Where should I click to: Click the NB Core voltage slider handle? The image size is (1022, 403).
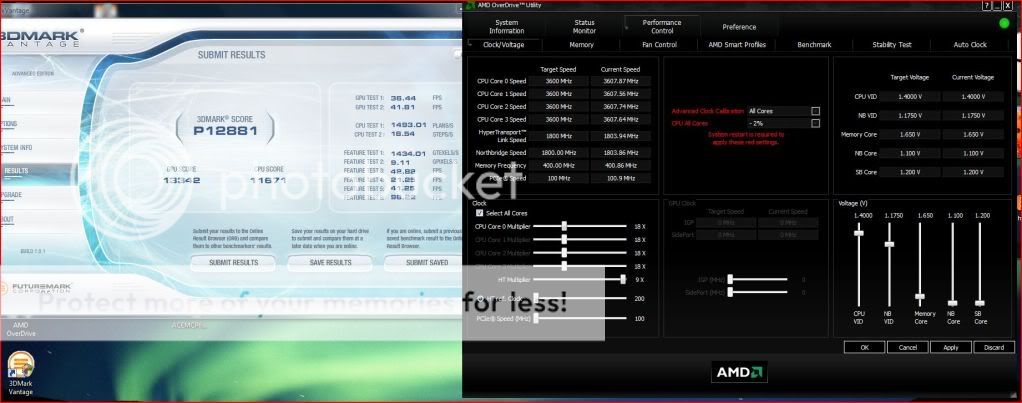tap(953, 303)
